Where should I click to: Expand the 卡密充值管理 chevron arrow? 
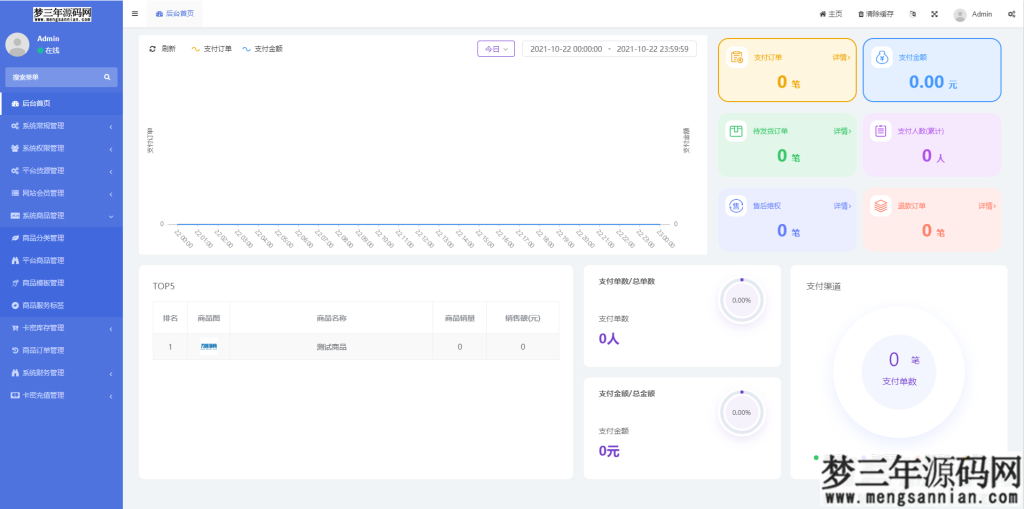point(111,395)
